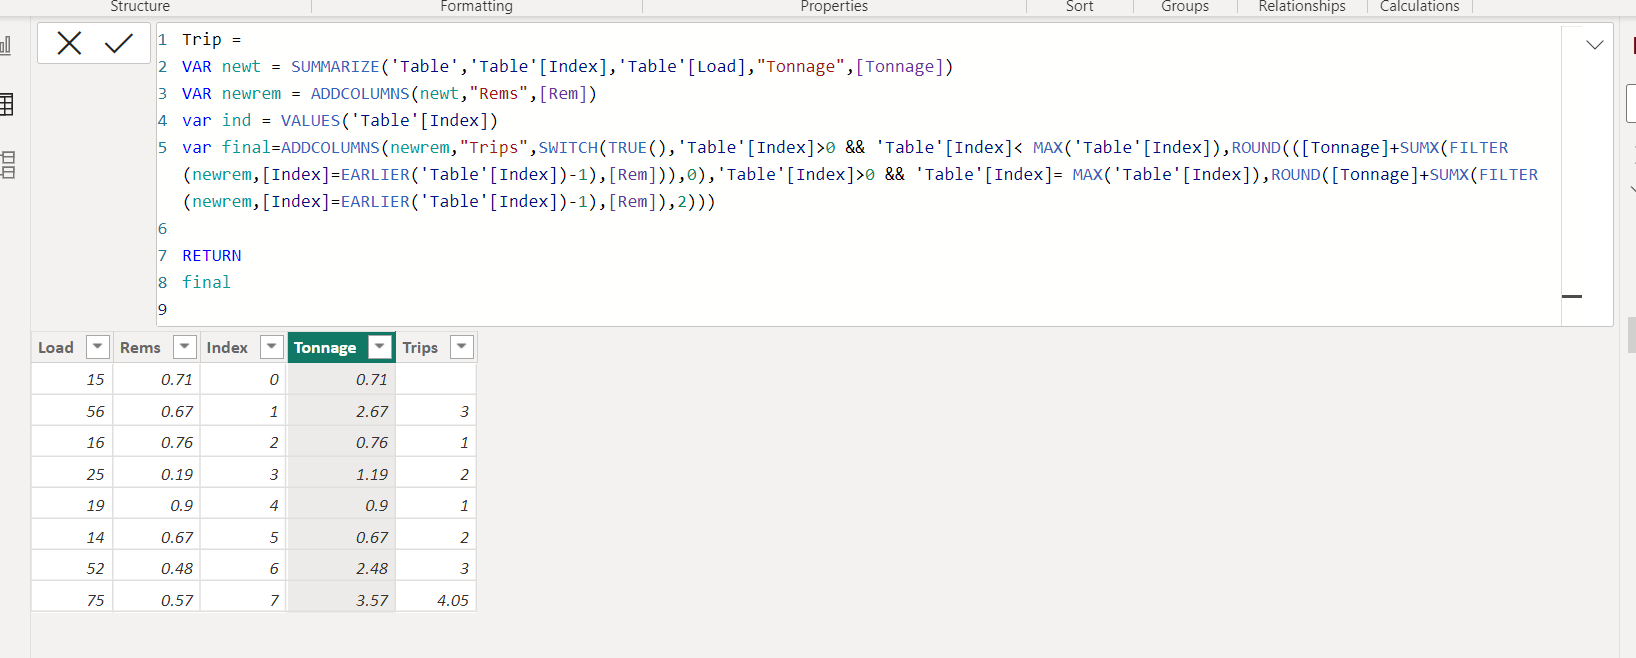This screenshot has height=658, width=1636.
Task: Select Load cell with value 75
Action: tap(72, 600)
